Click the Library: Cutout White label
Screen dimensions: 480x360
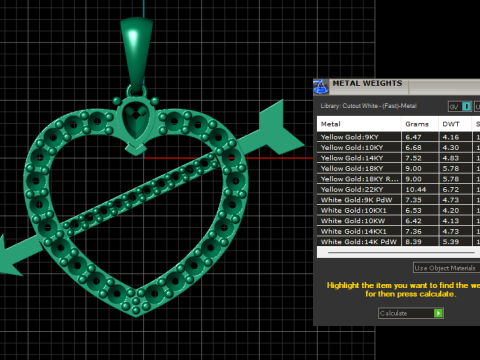pos(368,106)
